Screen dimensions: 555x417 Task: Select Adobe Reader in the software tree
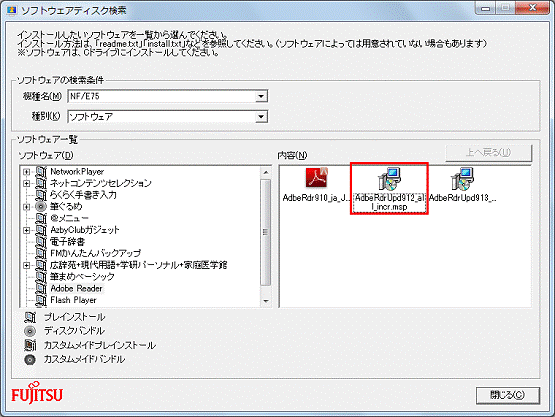pos(76,289)
